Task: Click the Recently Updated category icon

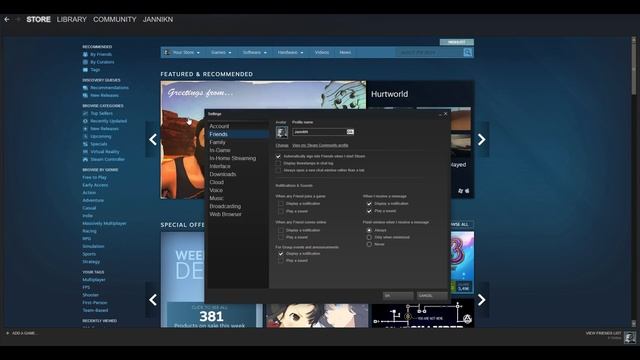Action: (x=85, y=121)
